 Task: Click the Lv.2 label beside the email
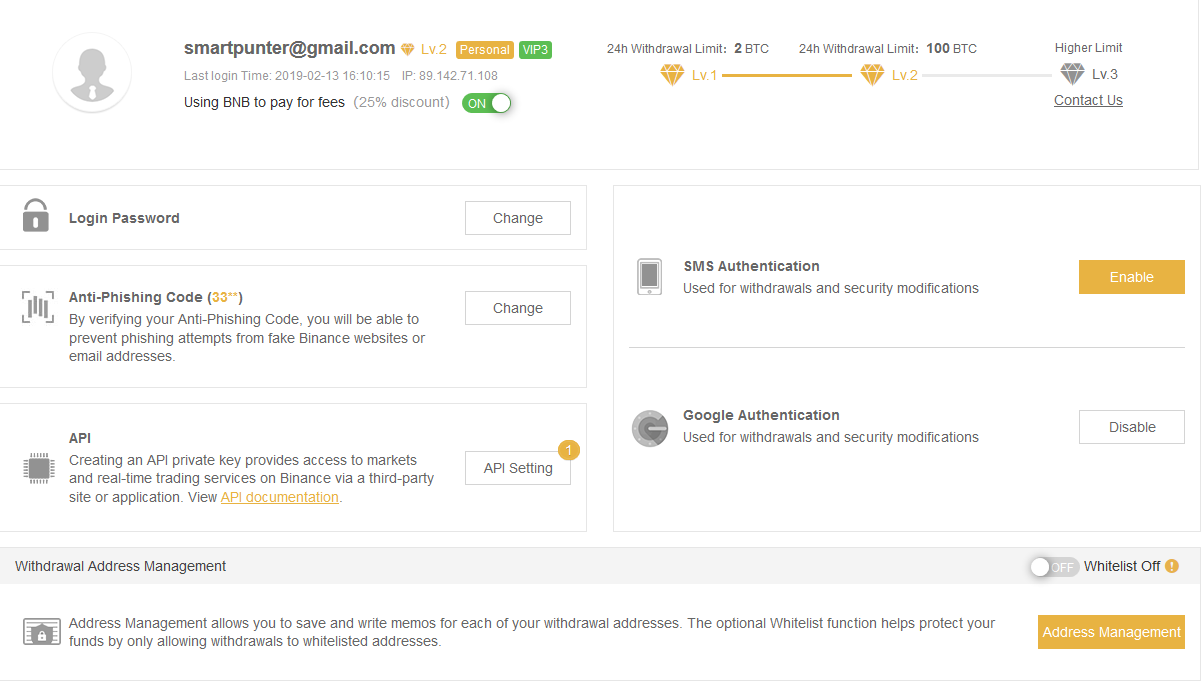point(434,49)
